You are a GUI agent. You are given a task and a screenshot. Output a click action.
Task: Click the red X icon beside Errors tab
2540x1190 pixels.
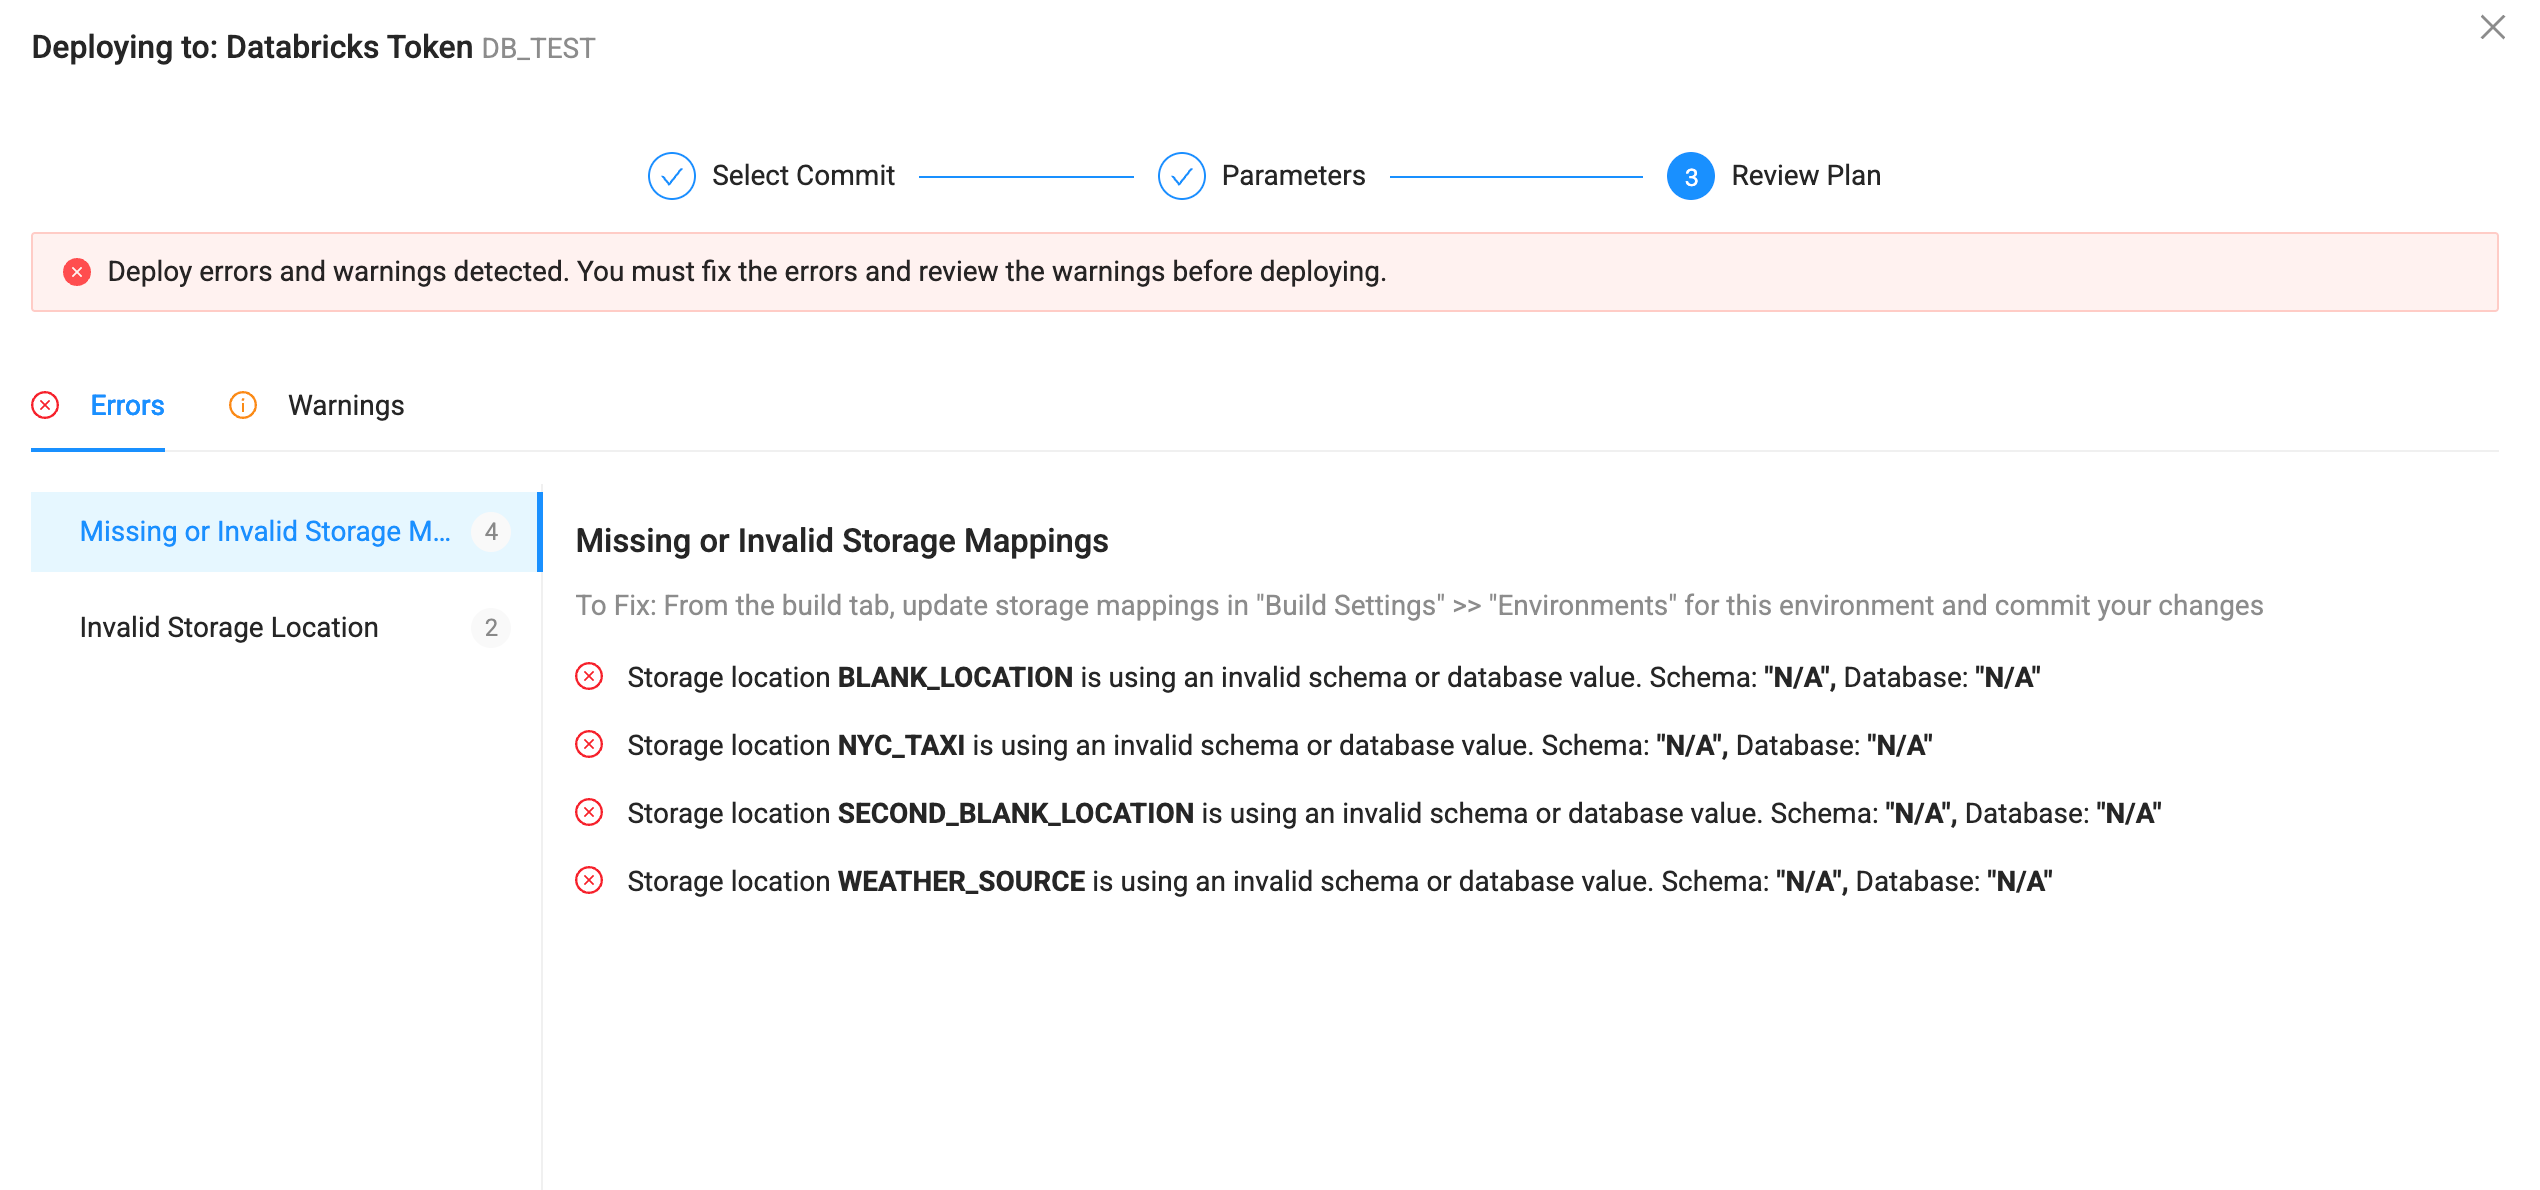coord(45,405)
